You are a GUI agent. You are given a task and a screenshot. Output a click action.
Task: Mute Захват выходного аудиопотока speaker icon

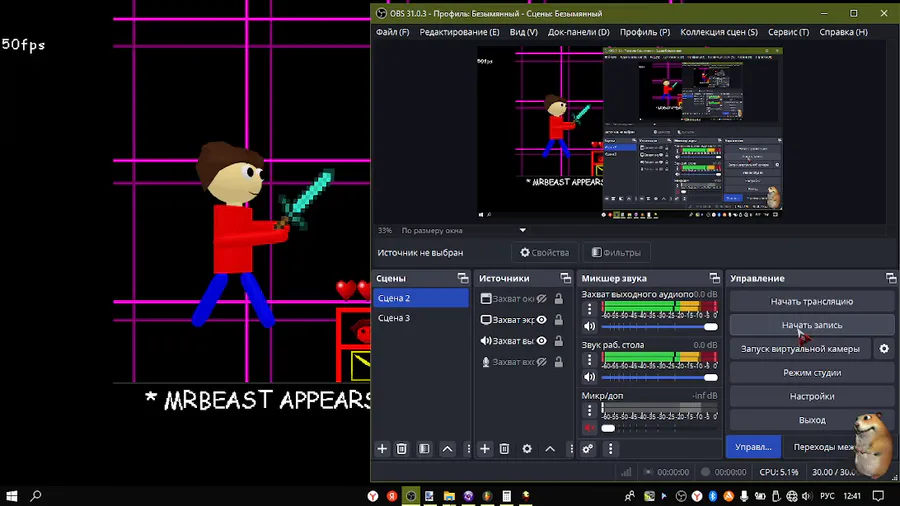589,326
